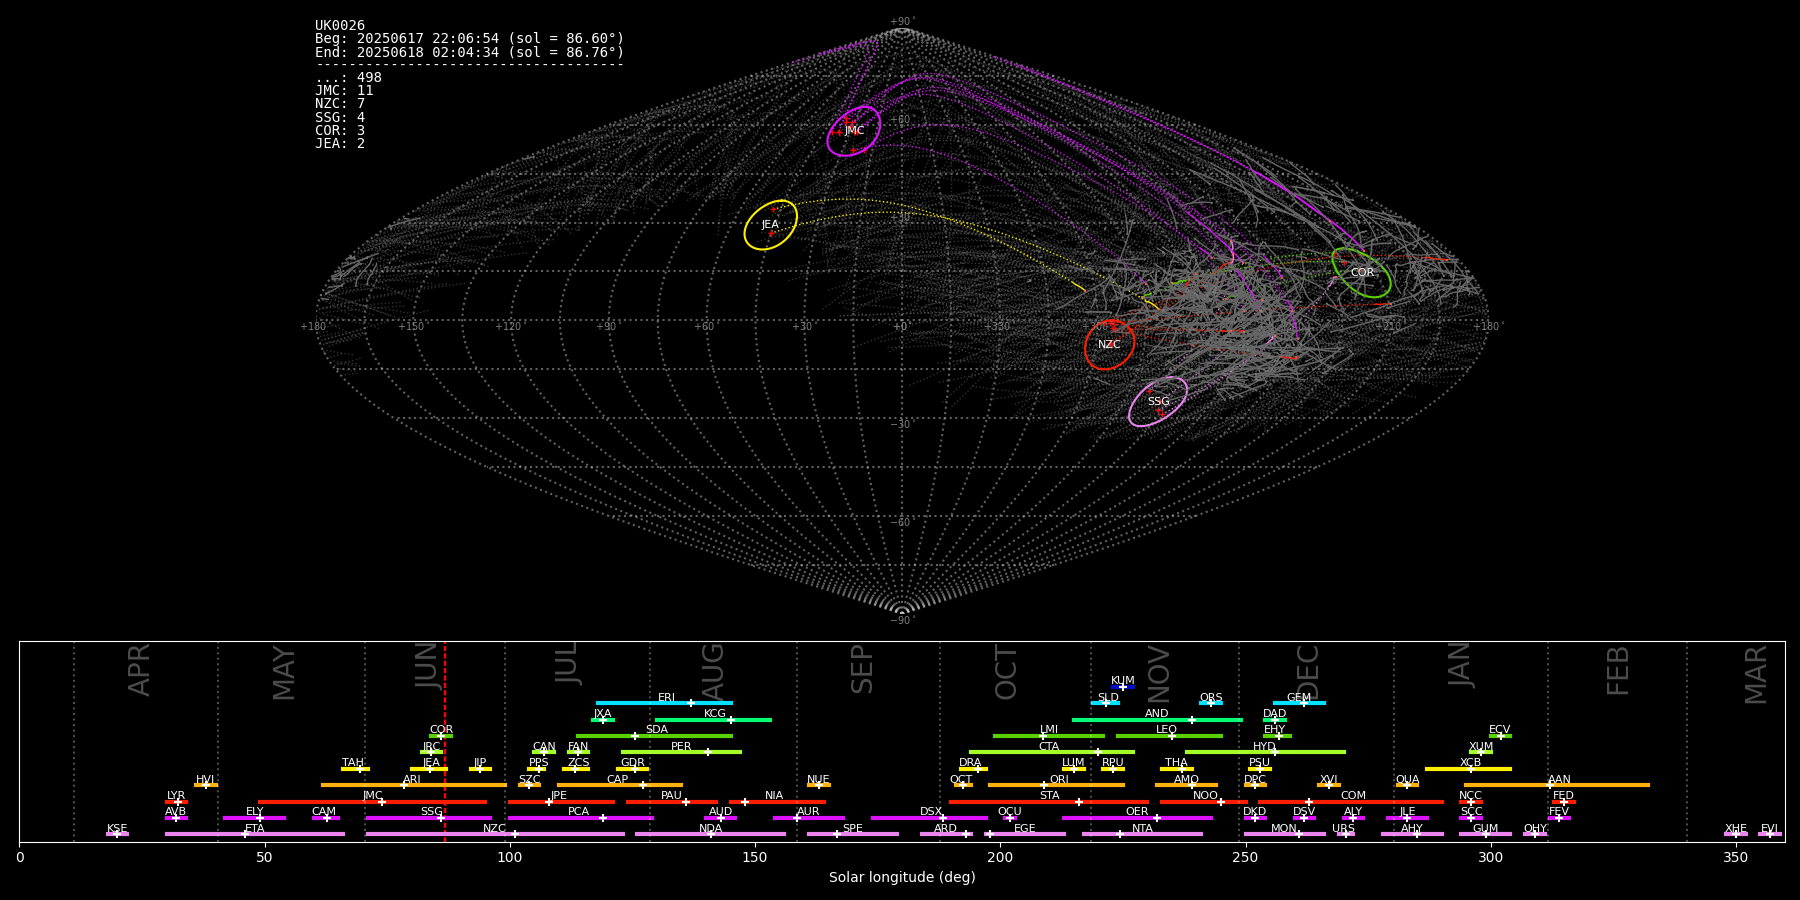Image resolution: width=1800 pixels, height=900 pixels.
Task: Click the LEO shower bar in timeline
Action: click(x=1169, y=736)
